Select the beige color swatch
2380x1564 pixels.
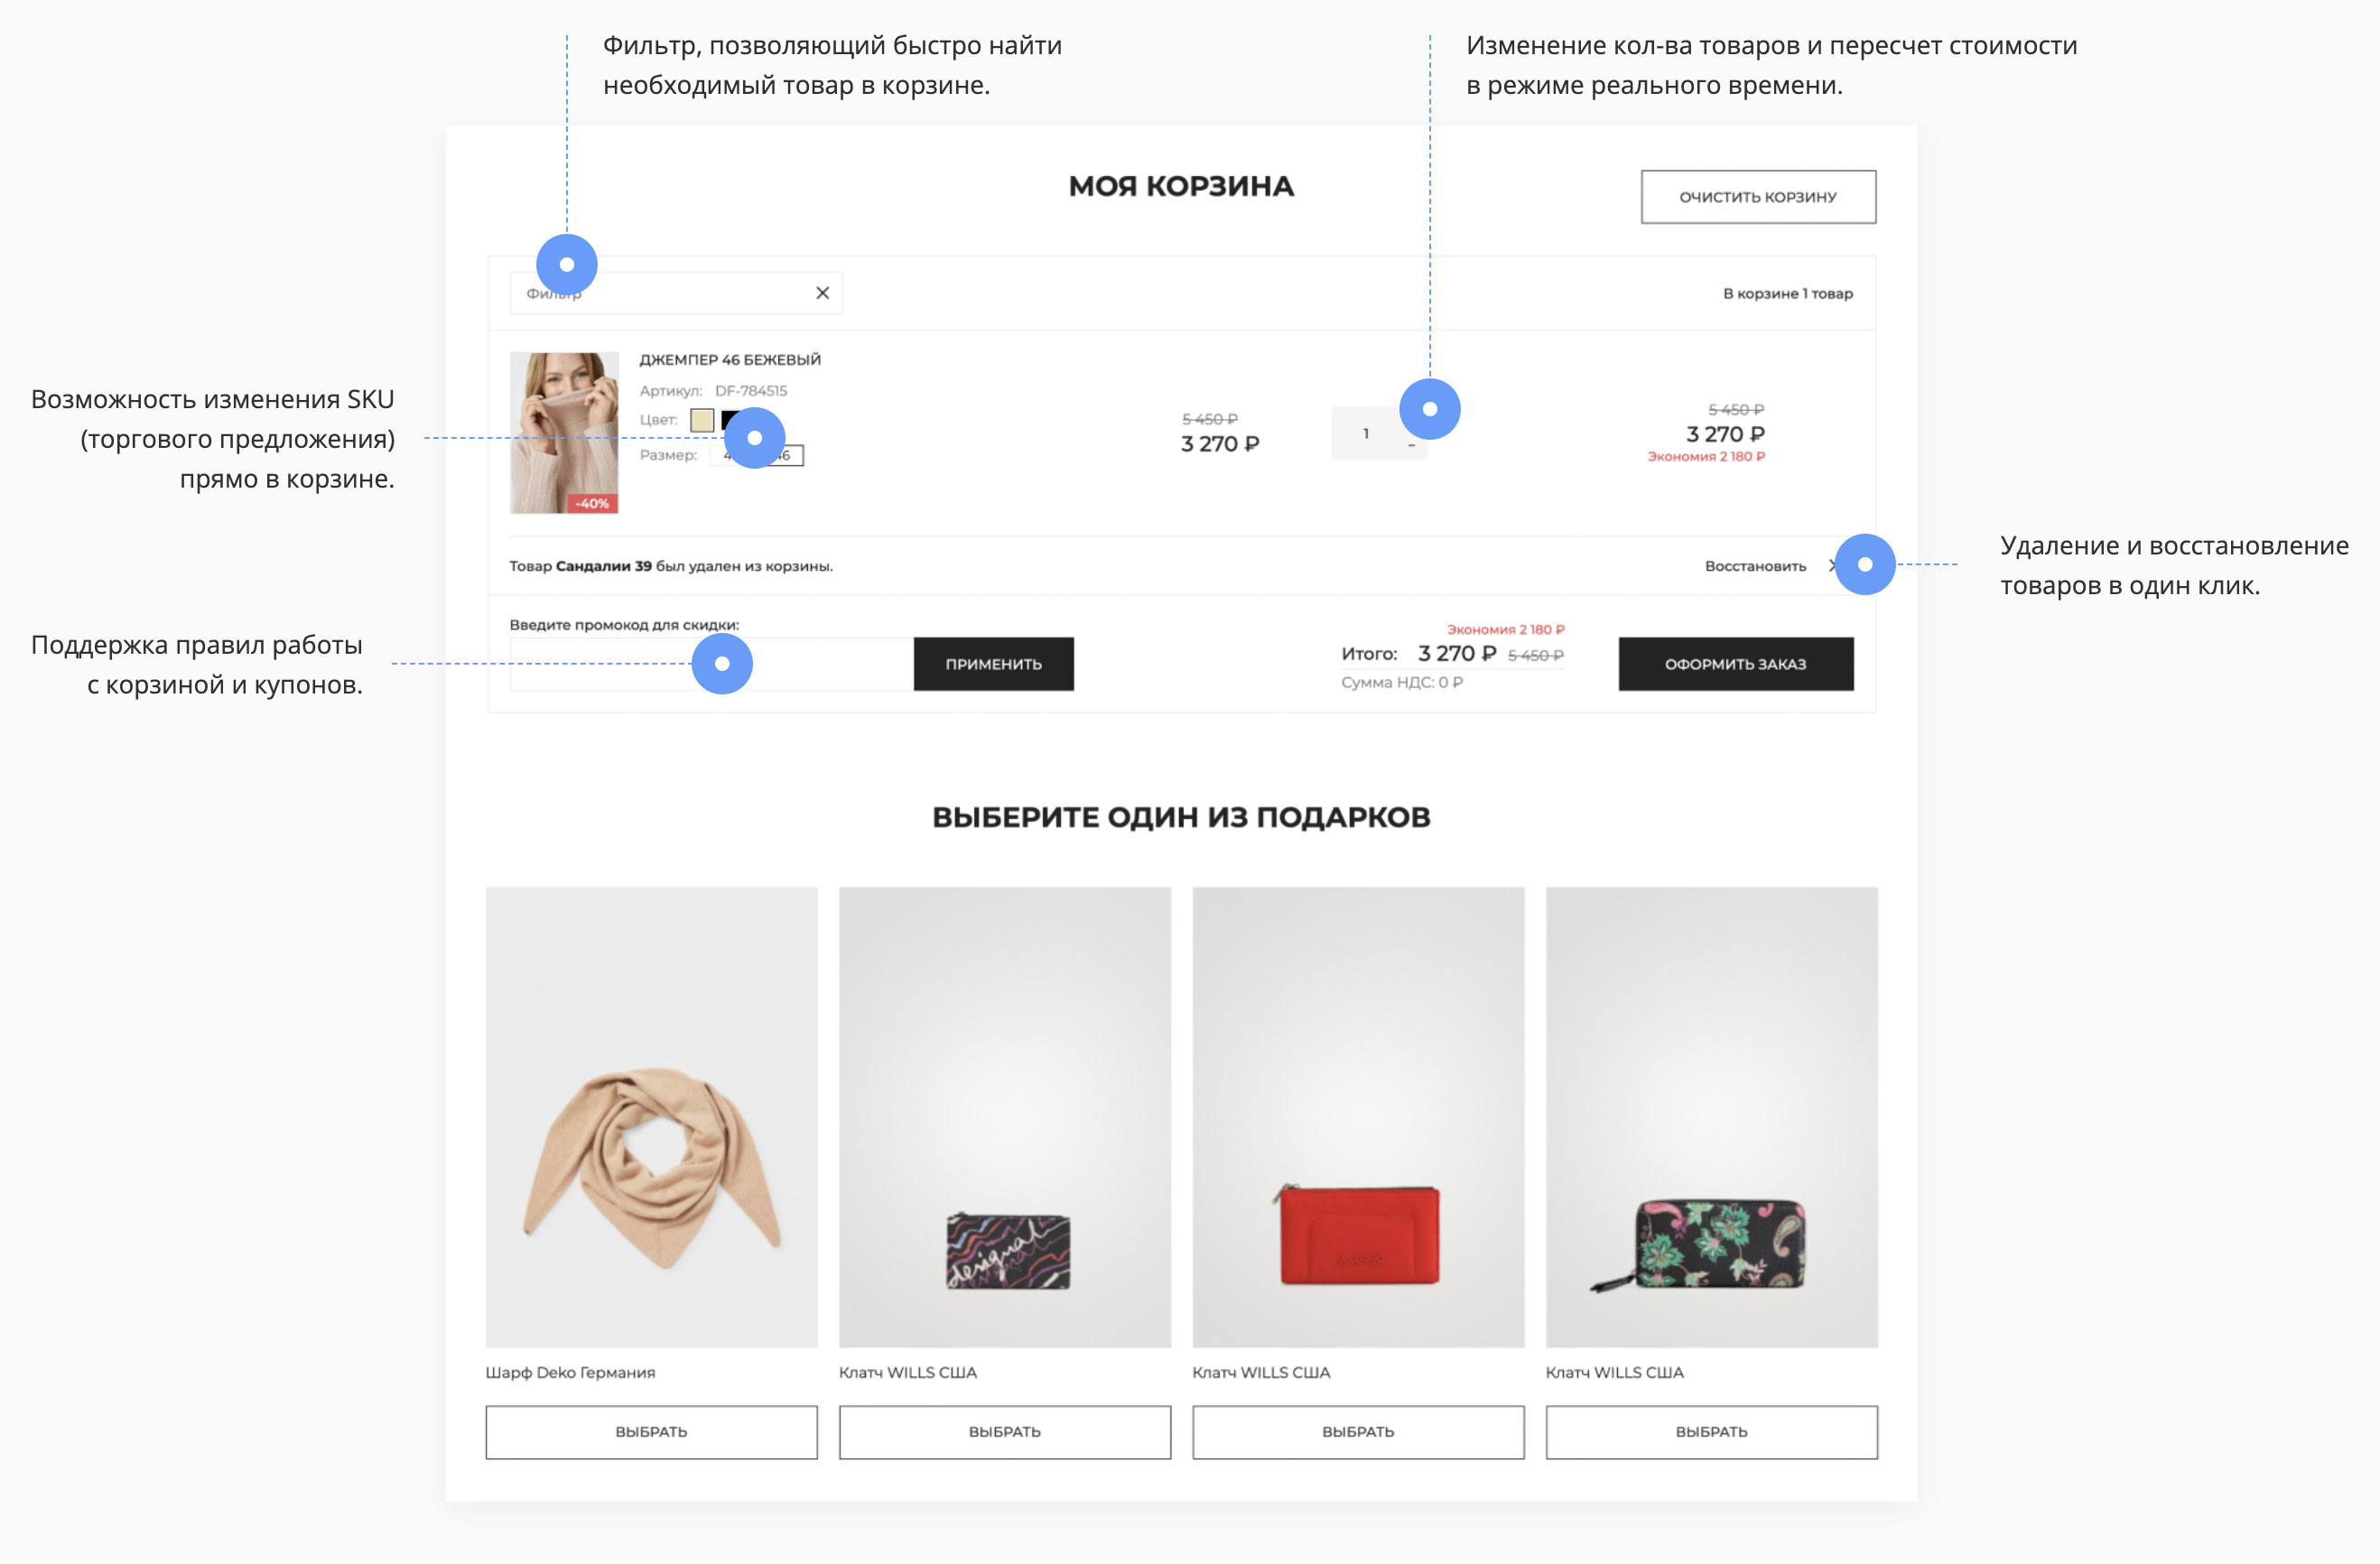[702, 420]
